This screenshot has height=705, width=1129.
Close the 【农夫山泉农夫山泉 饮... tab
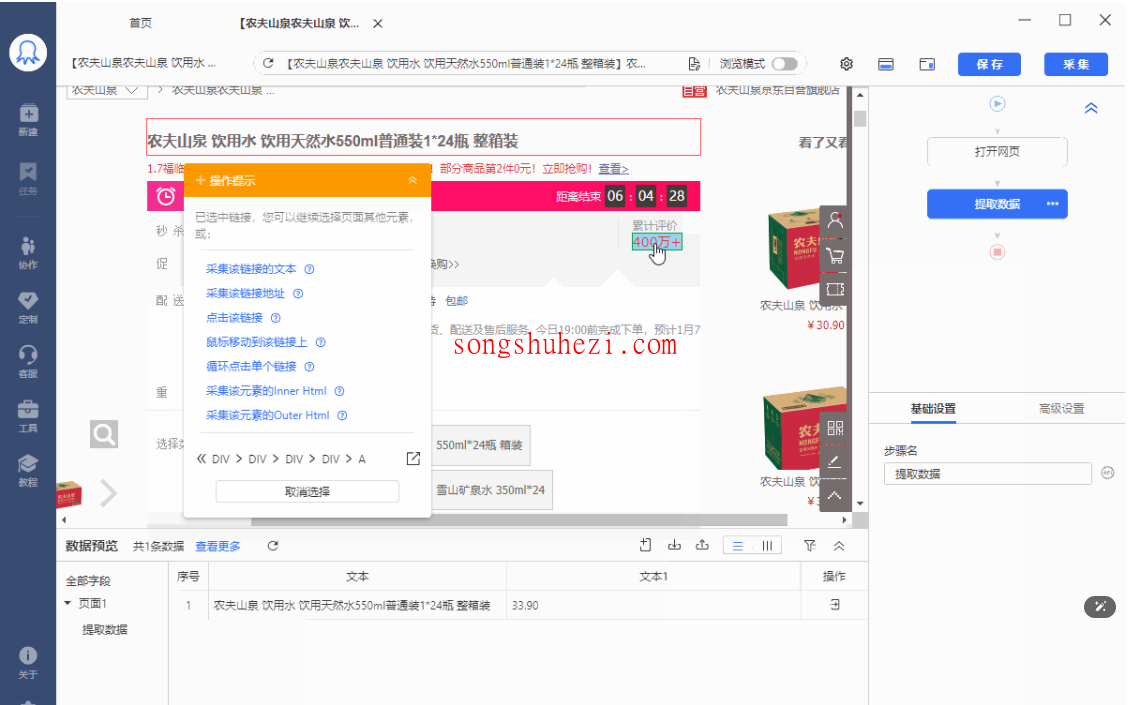pyautogui.click(x=378, y=24)
